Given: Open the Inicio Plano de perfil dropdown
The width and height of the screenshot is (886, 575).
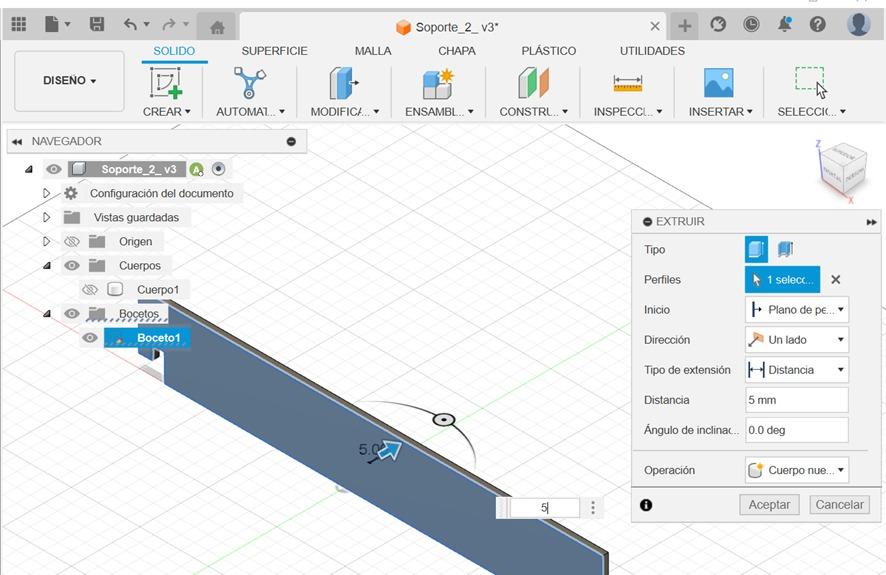Looking at the screenshot, I should 797,310.
